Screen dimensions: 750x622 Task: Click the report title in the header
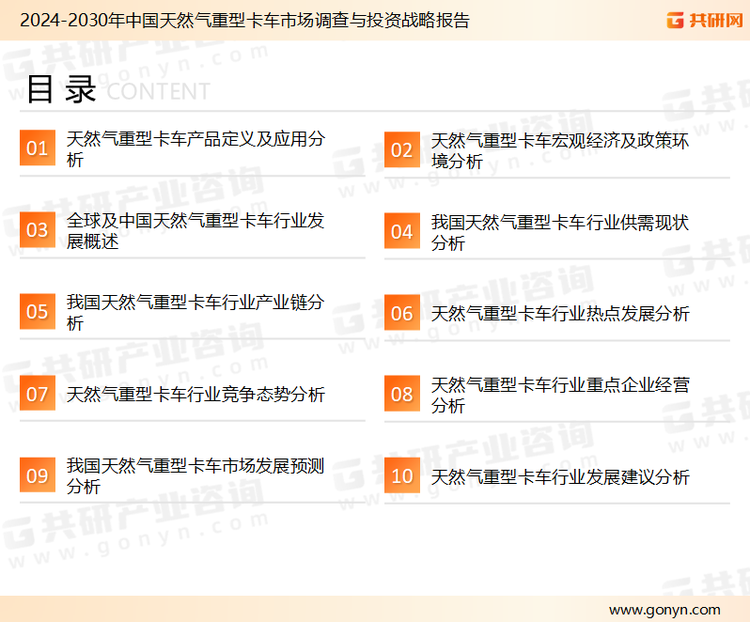pyautogui.click(x=245, y=20)
